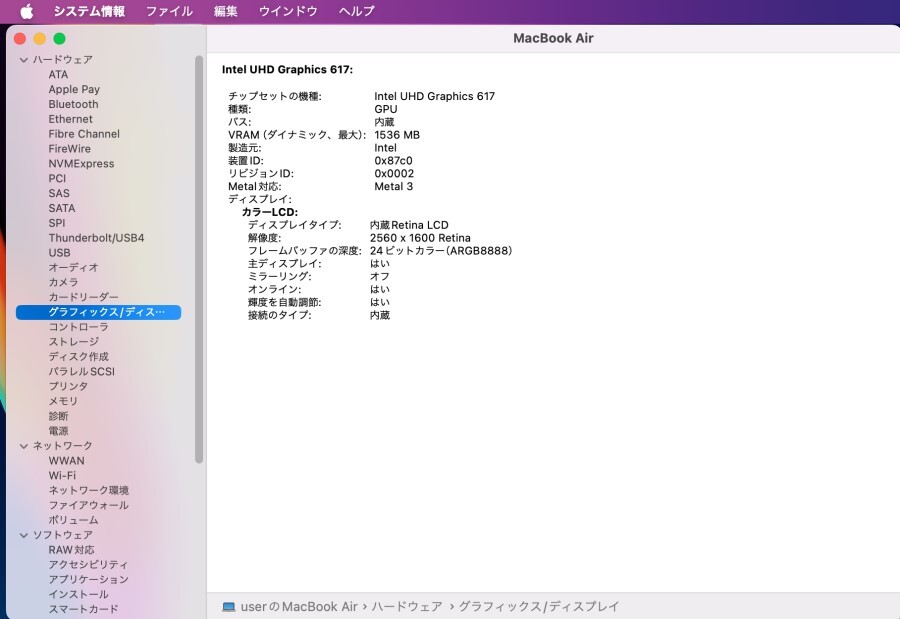Select パラレルSCSI in sidebar
Image resolution: width=900 pixels, height=619 pixels.
pos(82,372)
